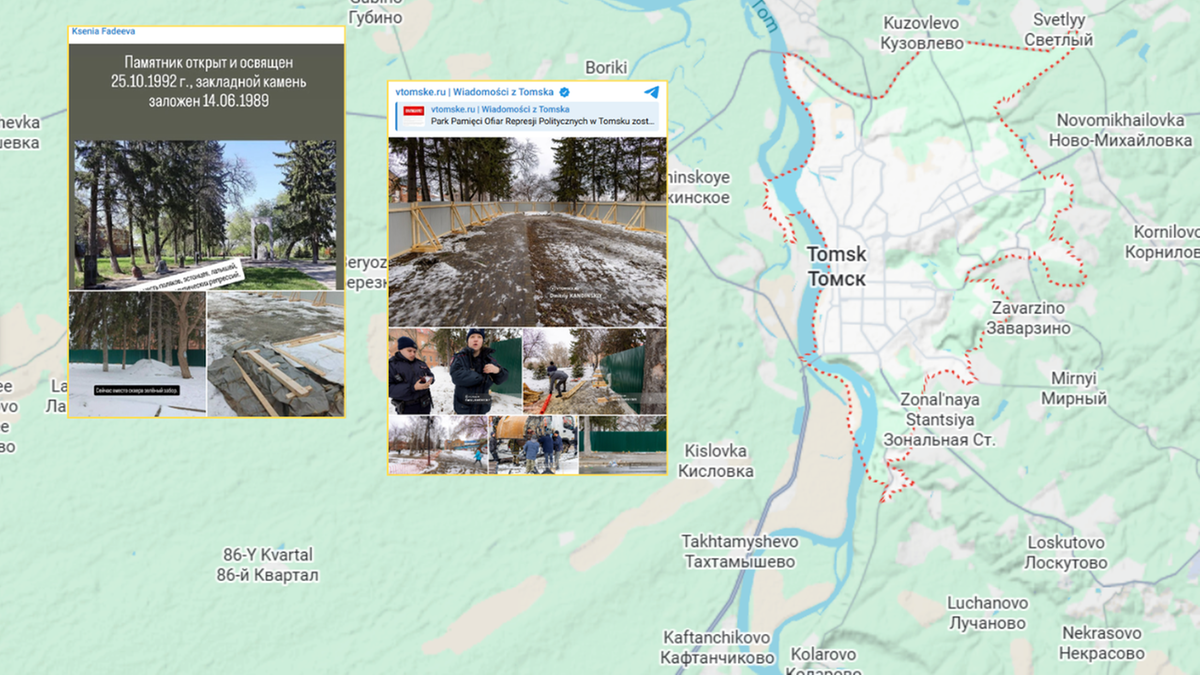This screenshot has width=1200, height=675.
Task: Select the Kislovka village label
Action: [716, 461]
